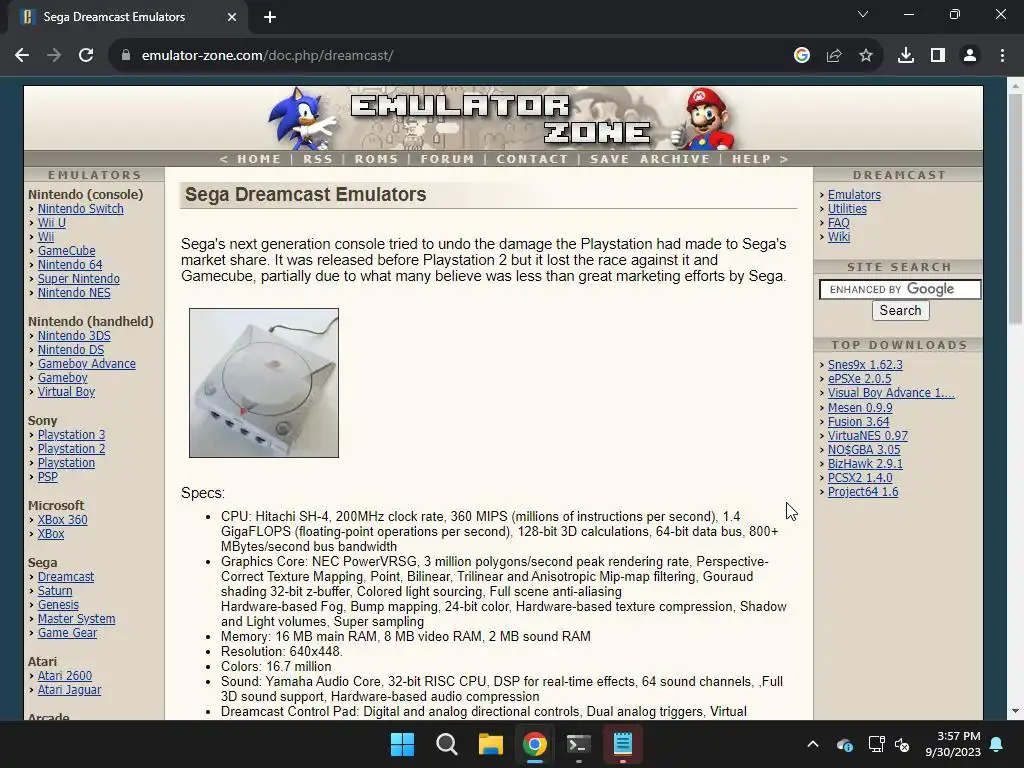The image size is (1024, 768).
Task: Open RSS in site navigation
Action: [x=318, y=159]
